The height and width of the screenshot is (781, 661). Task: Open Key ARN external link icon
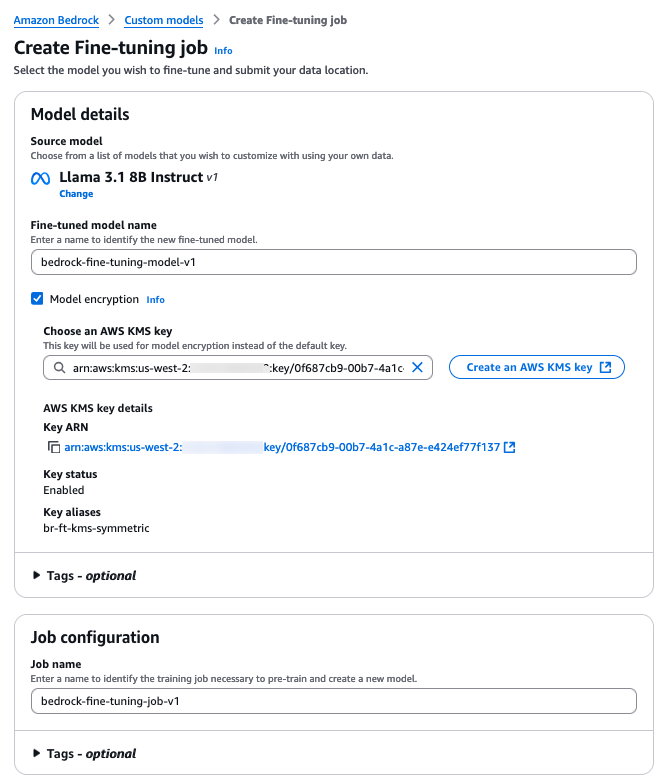point(510,447)
